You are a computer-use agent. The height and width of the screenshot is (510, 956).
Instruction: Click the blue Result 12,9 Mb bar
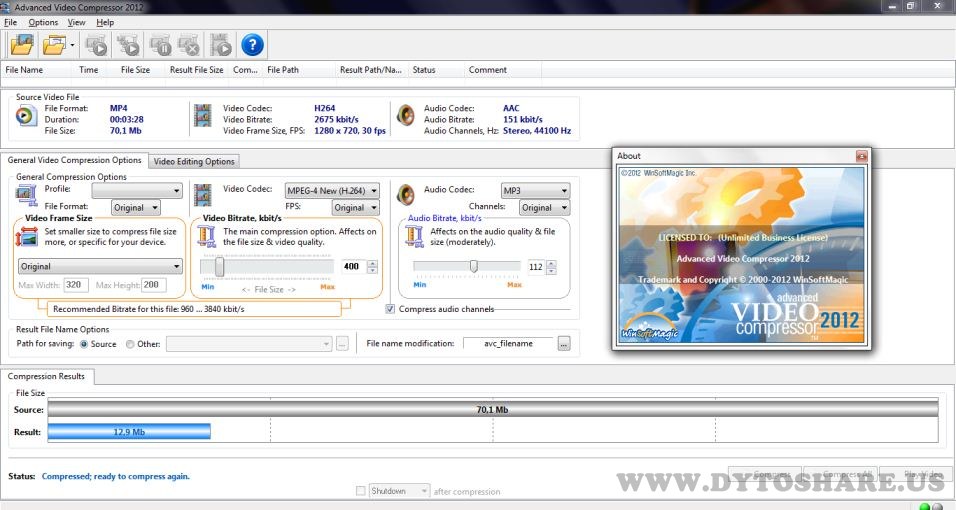[x=129, y=432]
